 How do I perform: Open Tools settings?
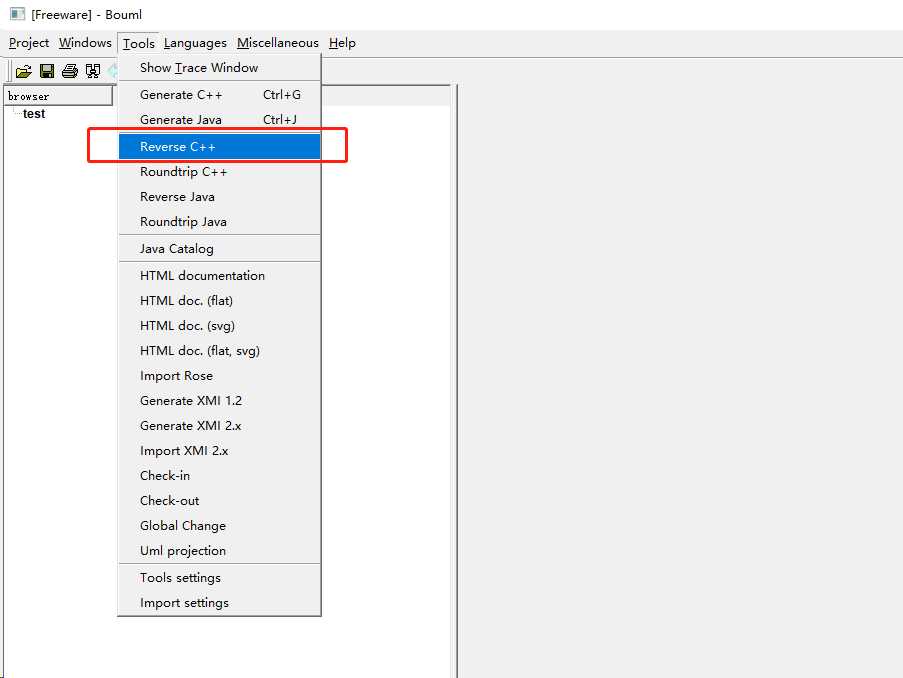click(x=219, y=578)
